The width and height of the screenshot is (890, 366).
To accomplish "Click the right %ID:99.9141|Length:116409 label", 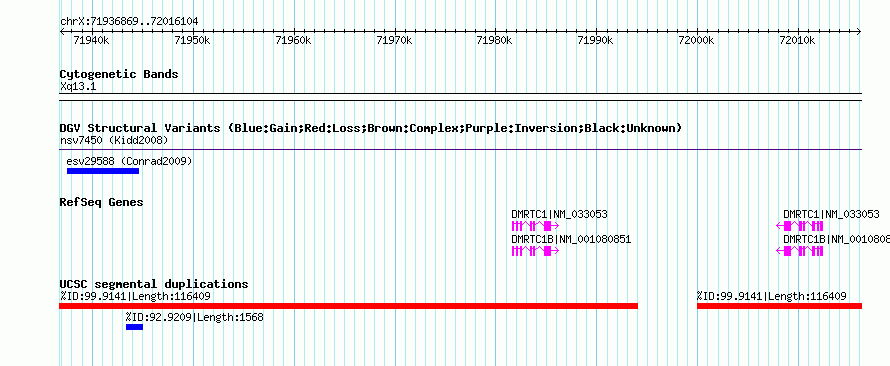I will 772,296.
